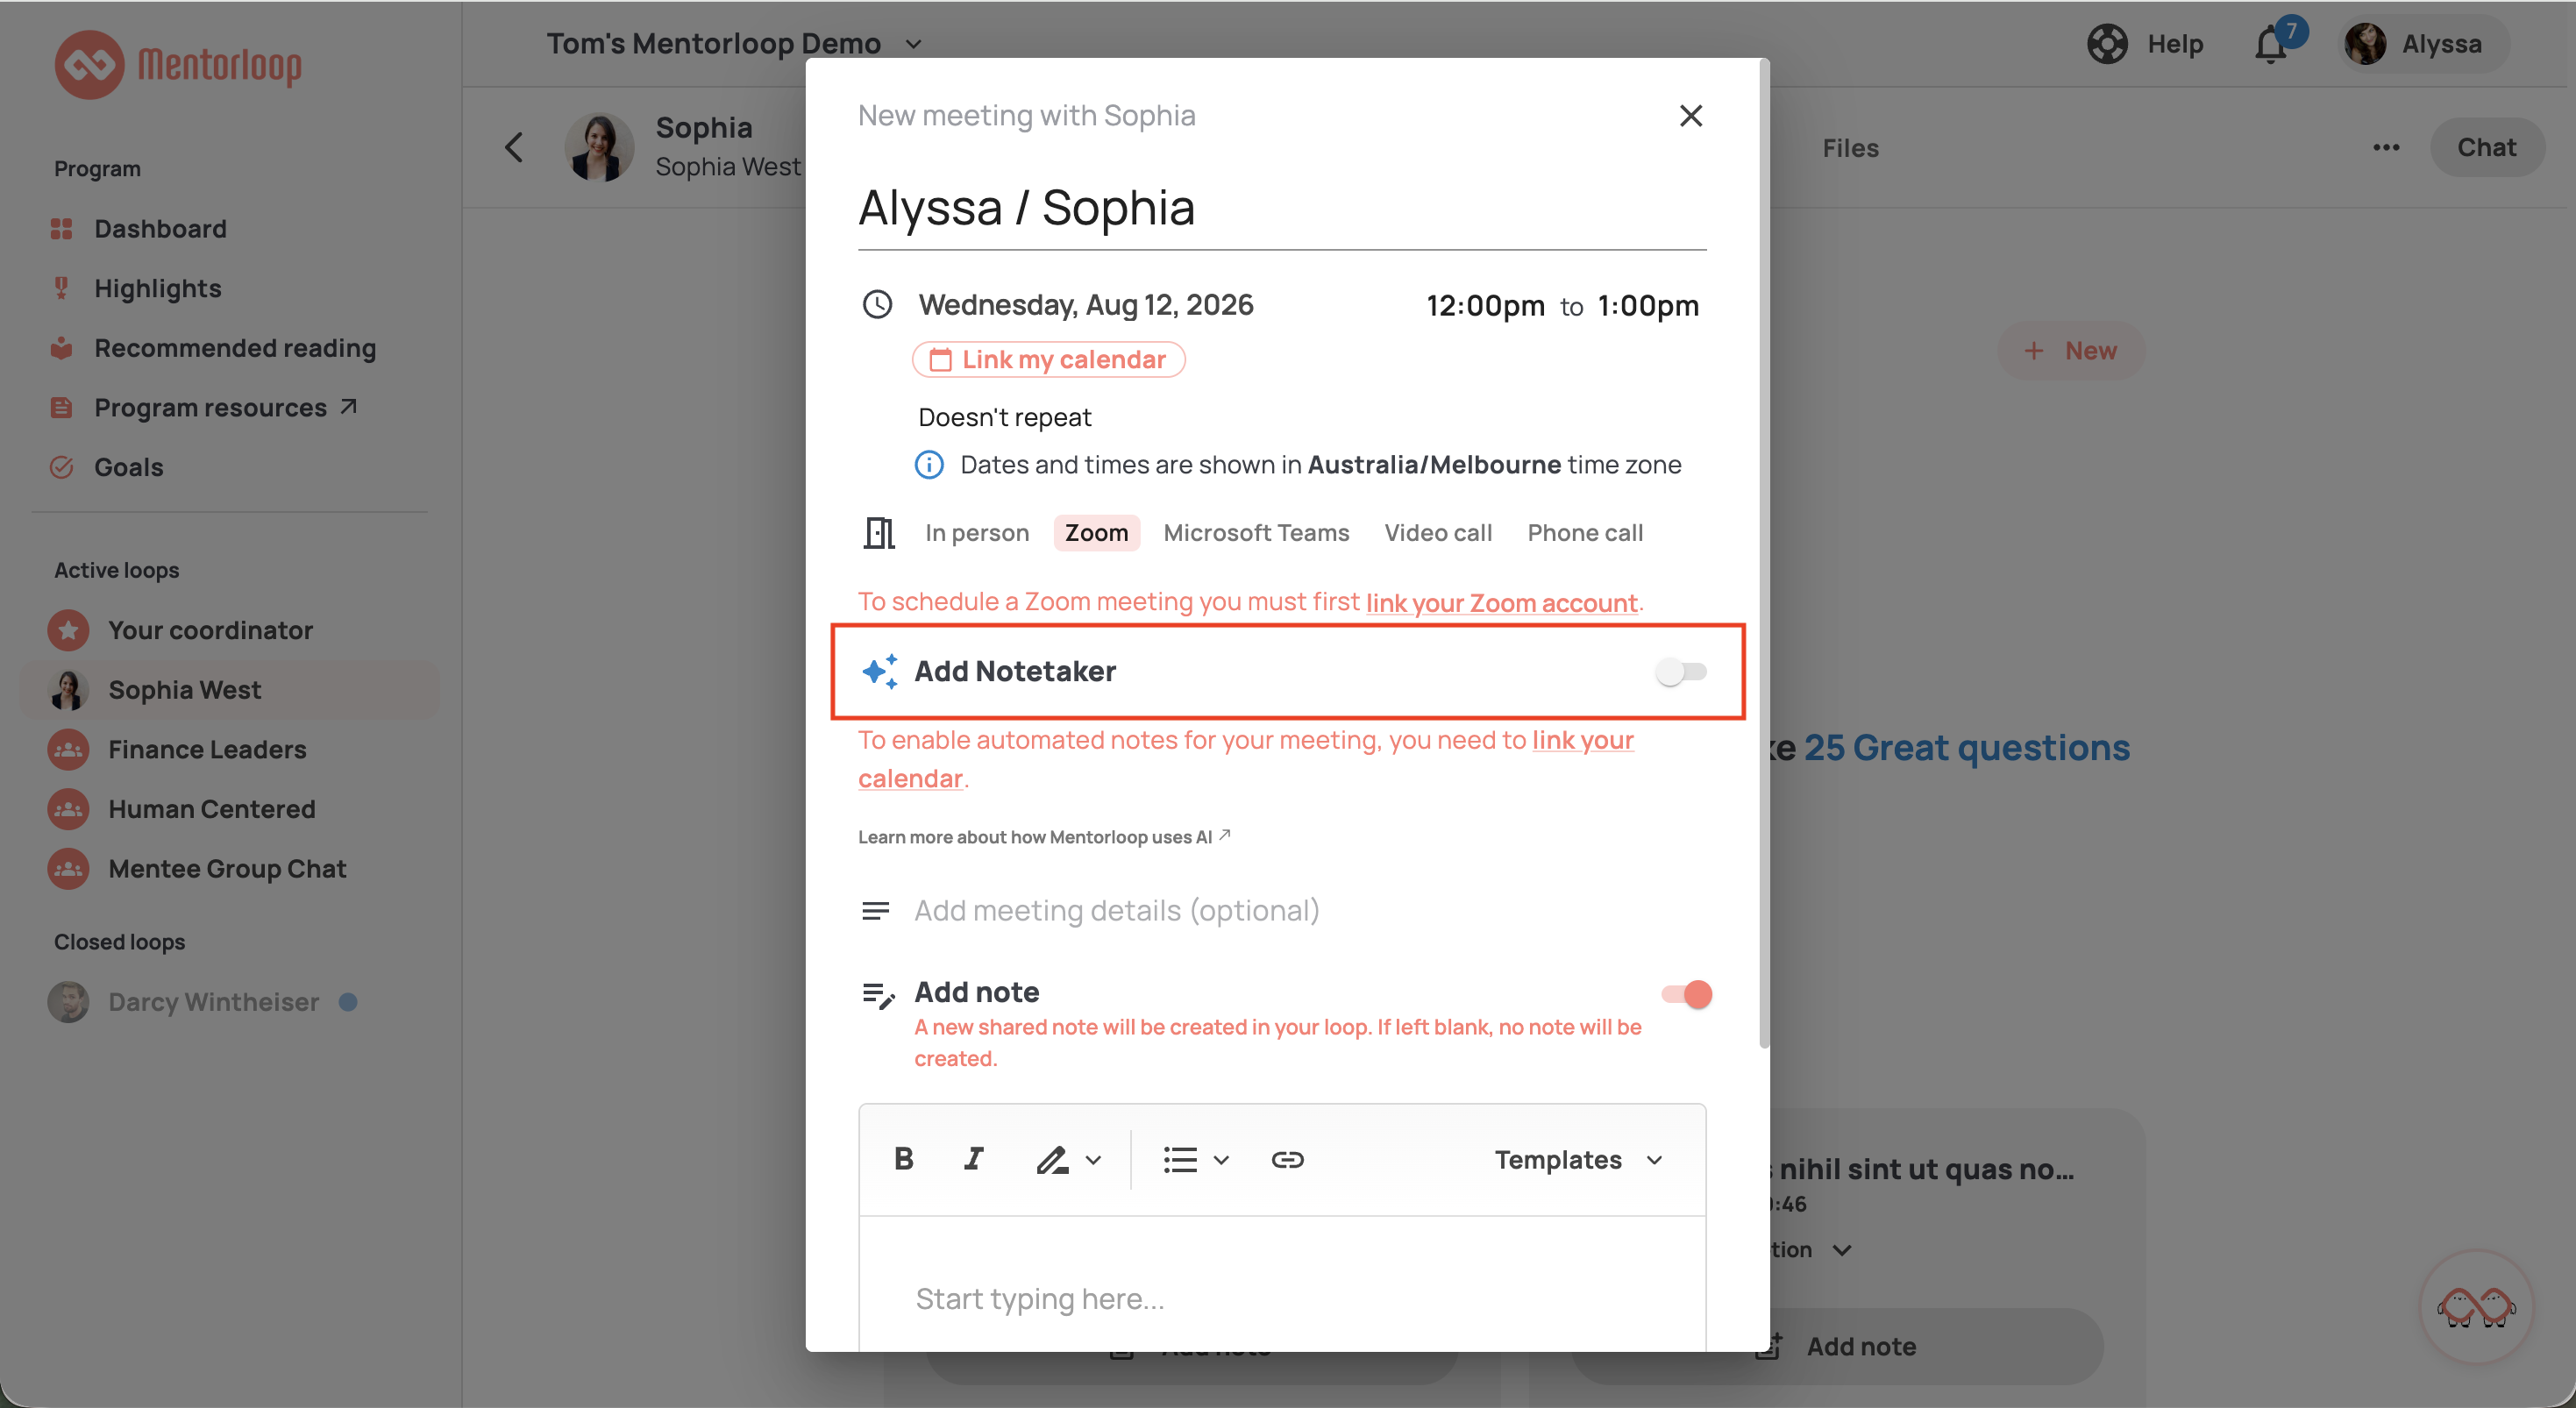Click the meeting location door icon
The height and width of the screenshot is (1408, 2576).
pyautogui.click(x=879, y=533)
